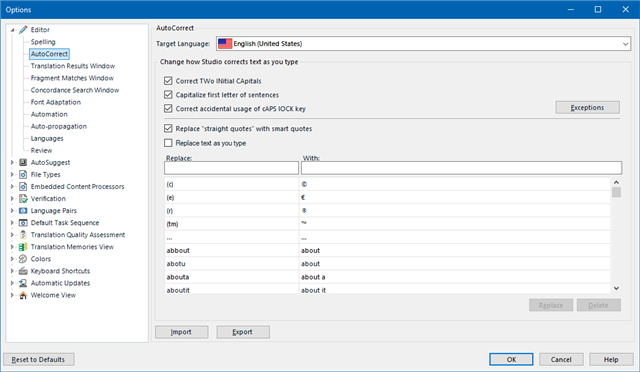Expand the Keyboard Shortcuts node
Image resolution: width=640 pixels, height=372 pixels.
(x=12, y=271)
